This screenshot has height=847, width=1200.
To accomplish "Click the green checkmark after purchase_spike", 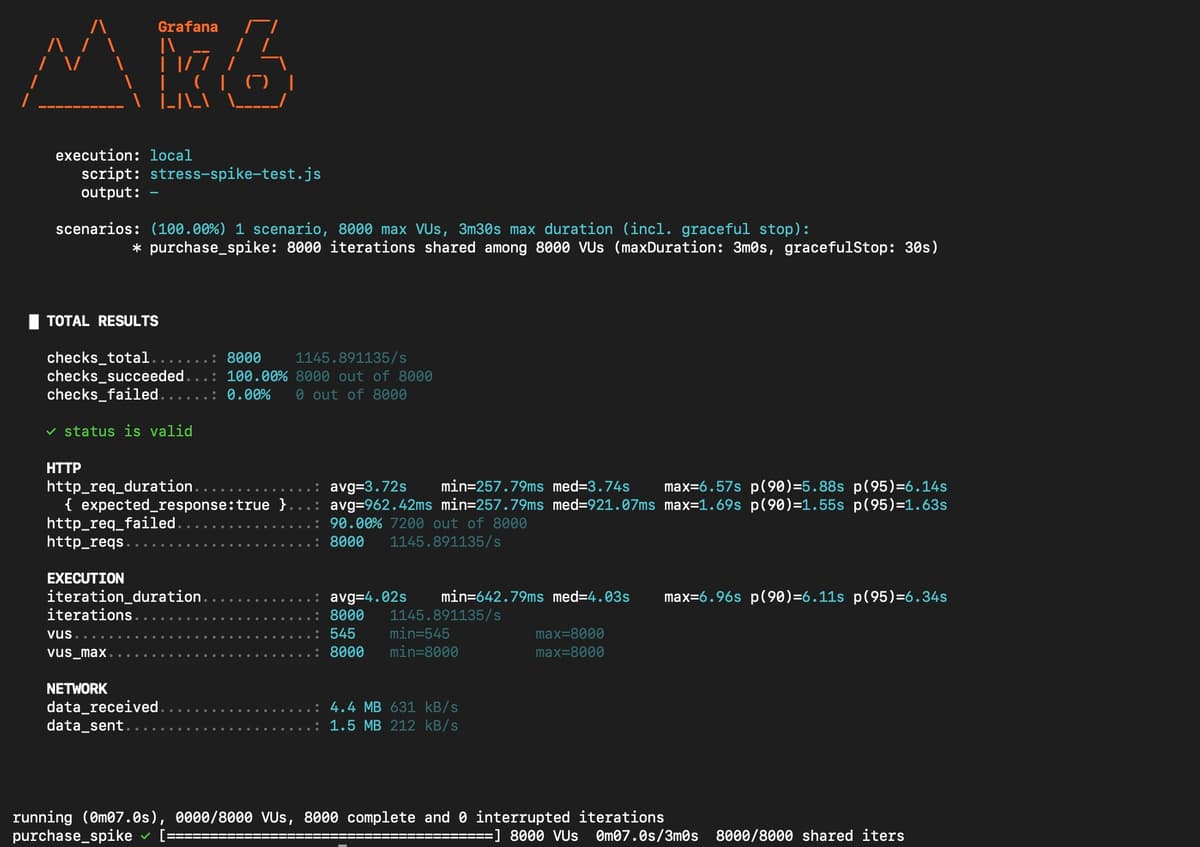I will coord(146,835).
